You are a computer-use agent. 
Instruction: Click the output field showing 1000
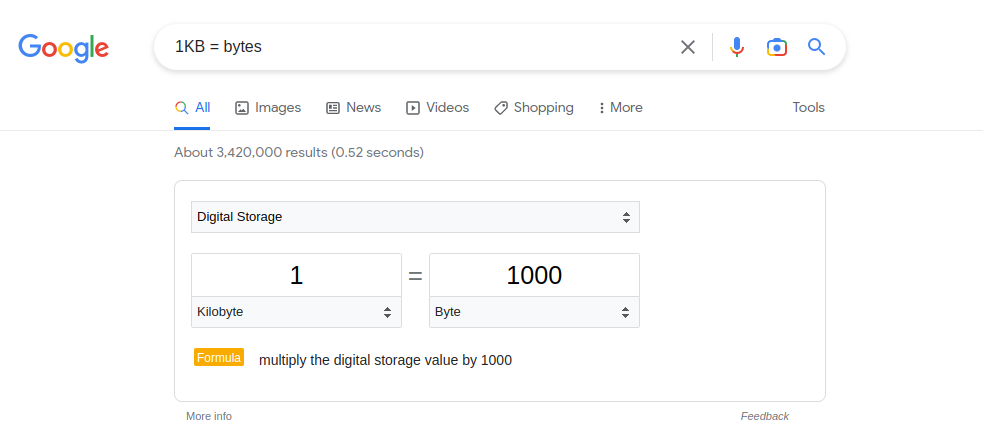click(534, 276)
